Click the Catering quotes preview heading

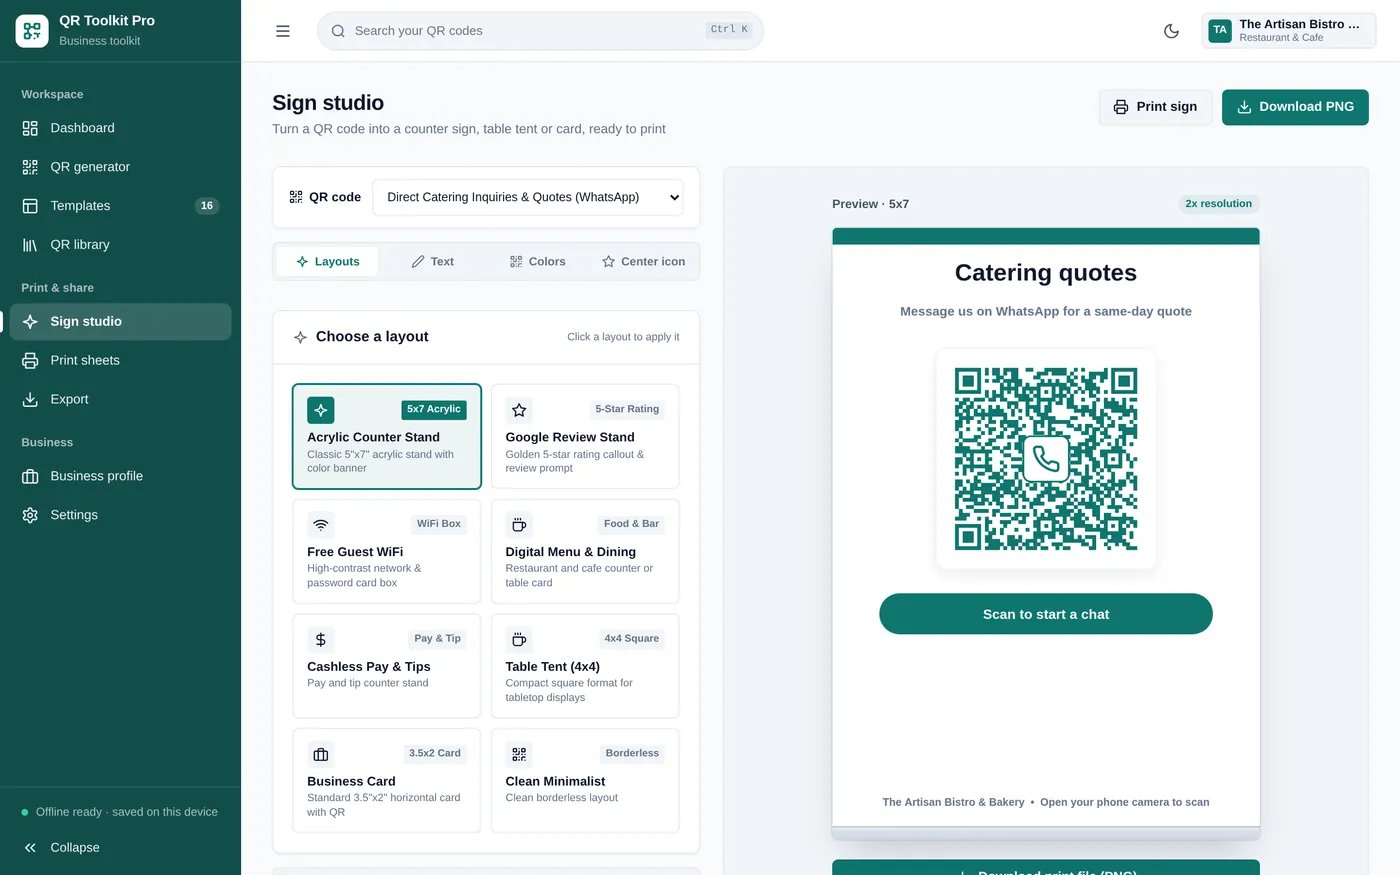(x=1046, y=273)
